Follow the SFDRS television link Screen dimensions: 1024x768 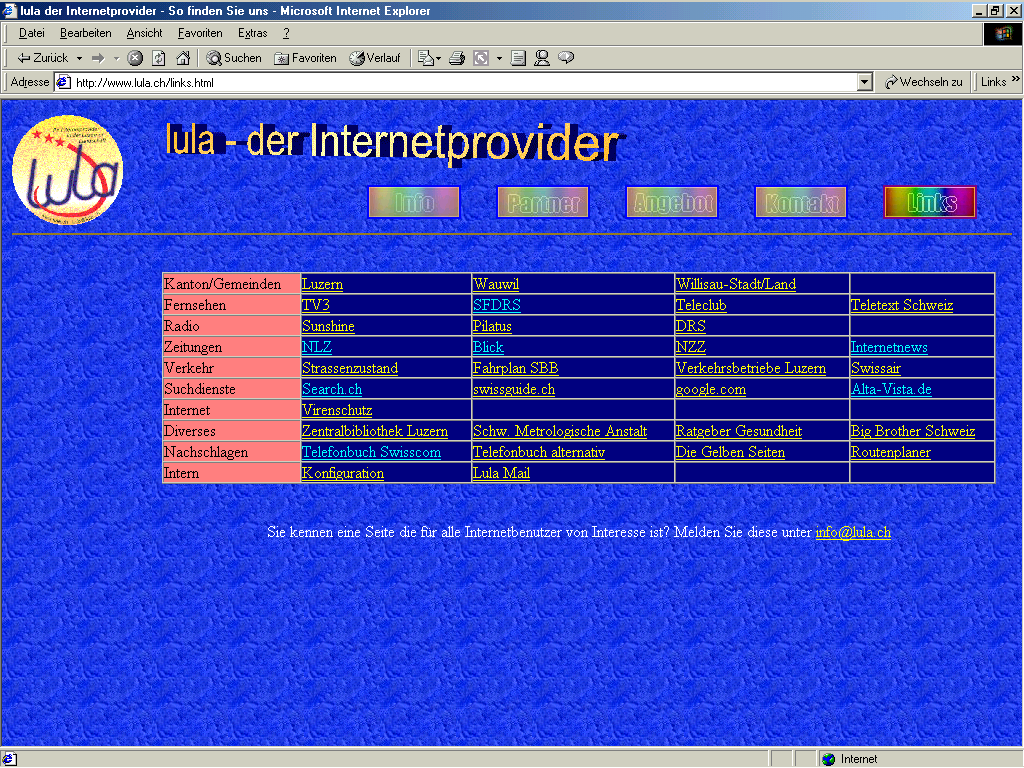coord(497,305)
